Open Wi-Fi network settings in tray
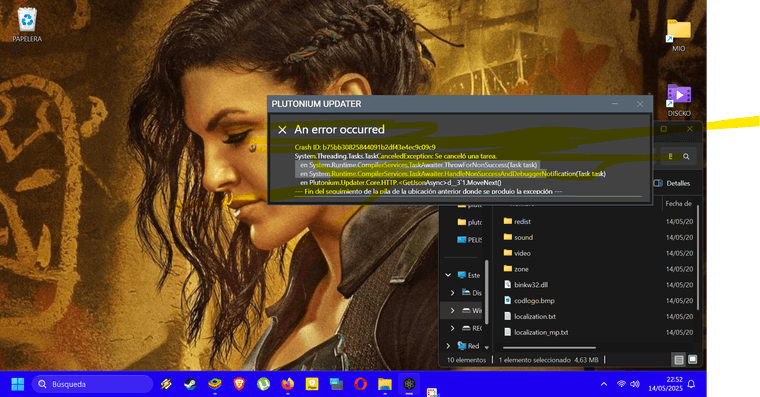760x397 pixels. pos(621,384)
